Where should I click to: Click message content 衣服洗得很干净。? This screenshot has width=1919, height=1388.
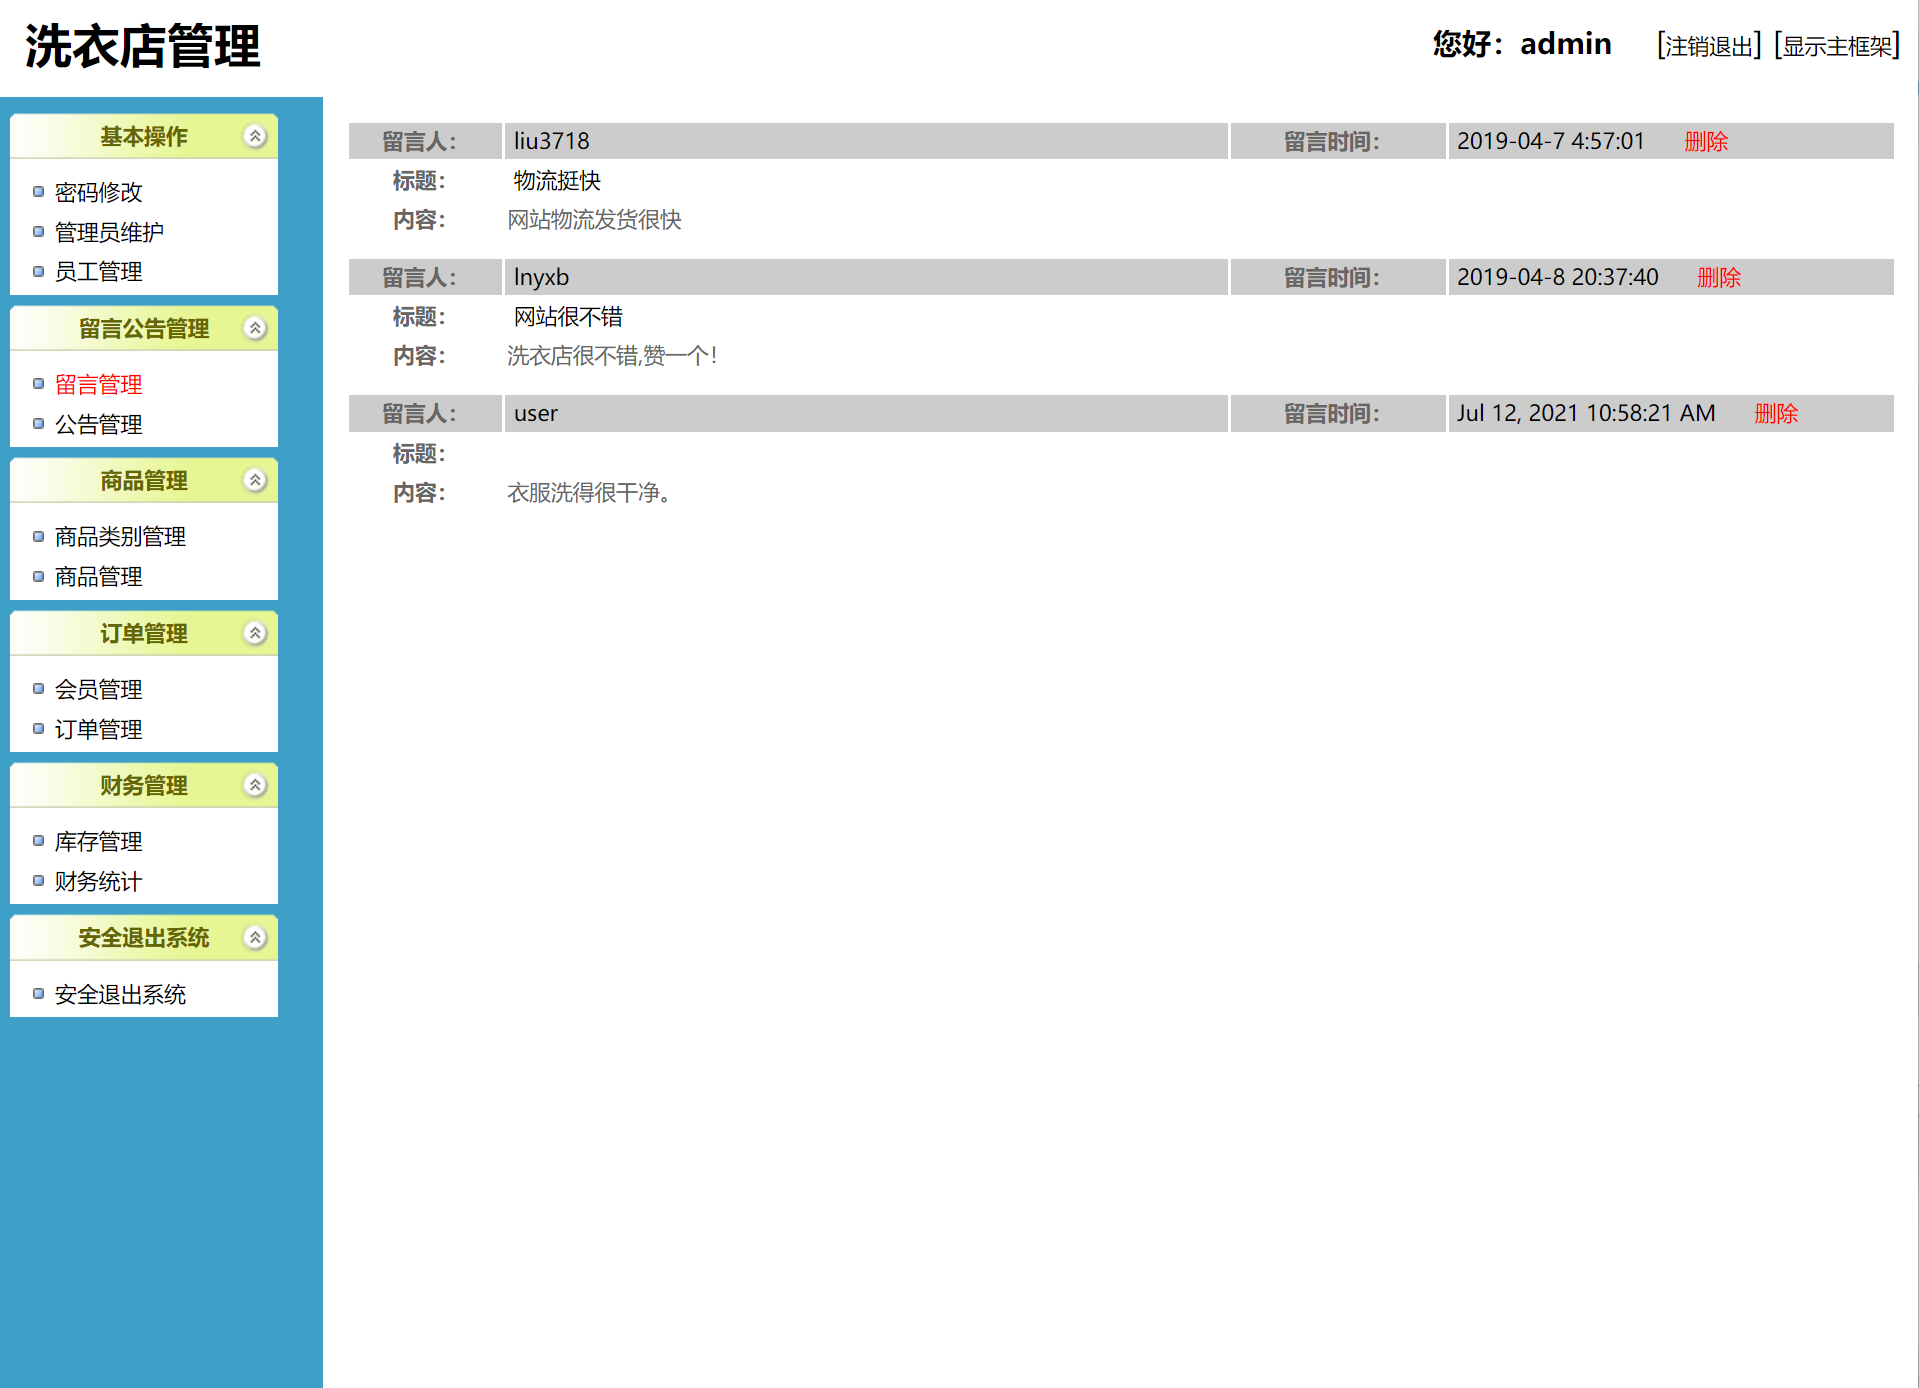590,493
